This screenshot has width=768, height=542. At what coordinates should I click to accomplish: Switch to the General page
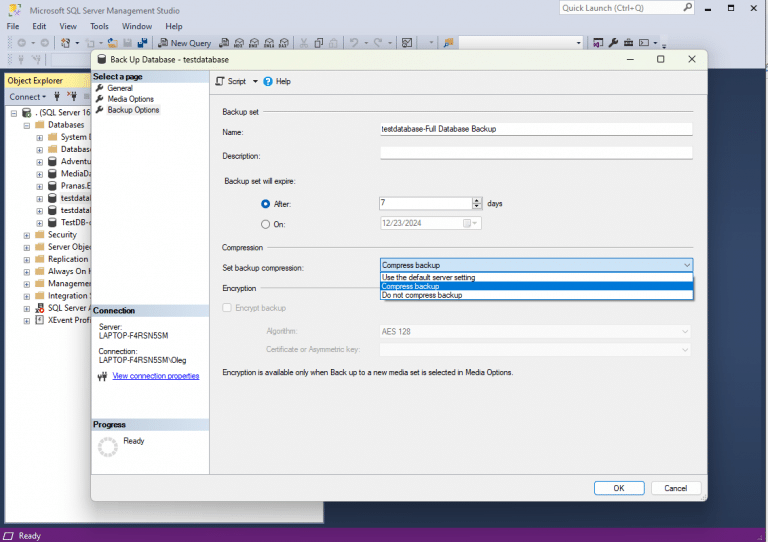click(120, 88)
